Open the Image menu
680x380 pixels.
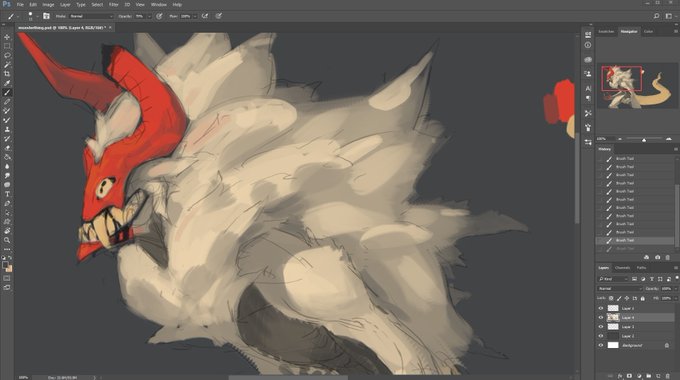pyautogui.click(x=48, y=4)
